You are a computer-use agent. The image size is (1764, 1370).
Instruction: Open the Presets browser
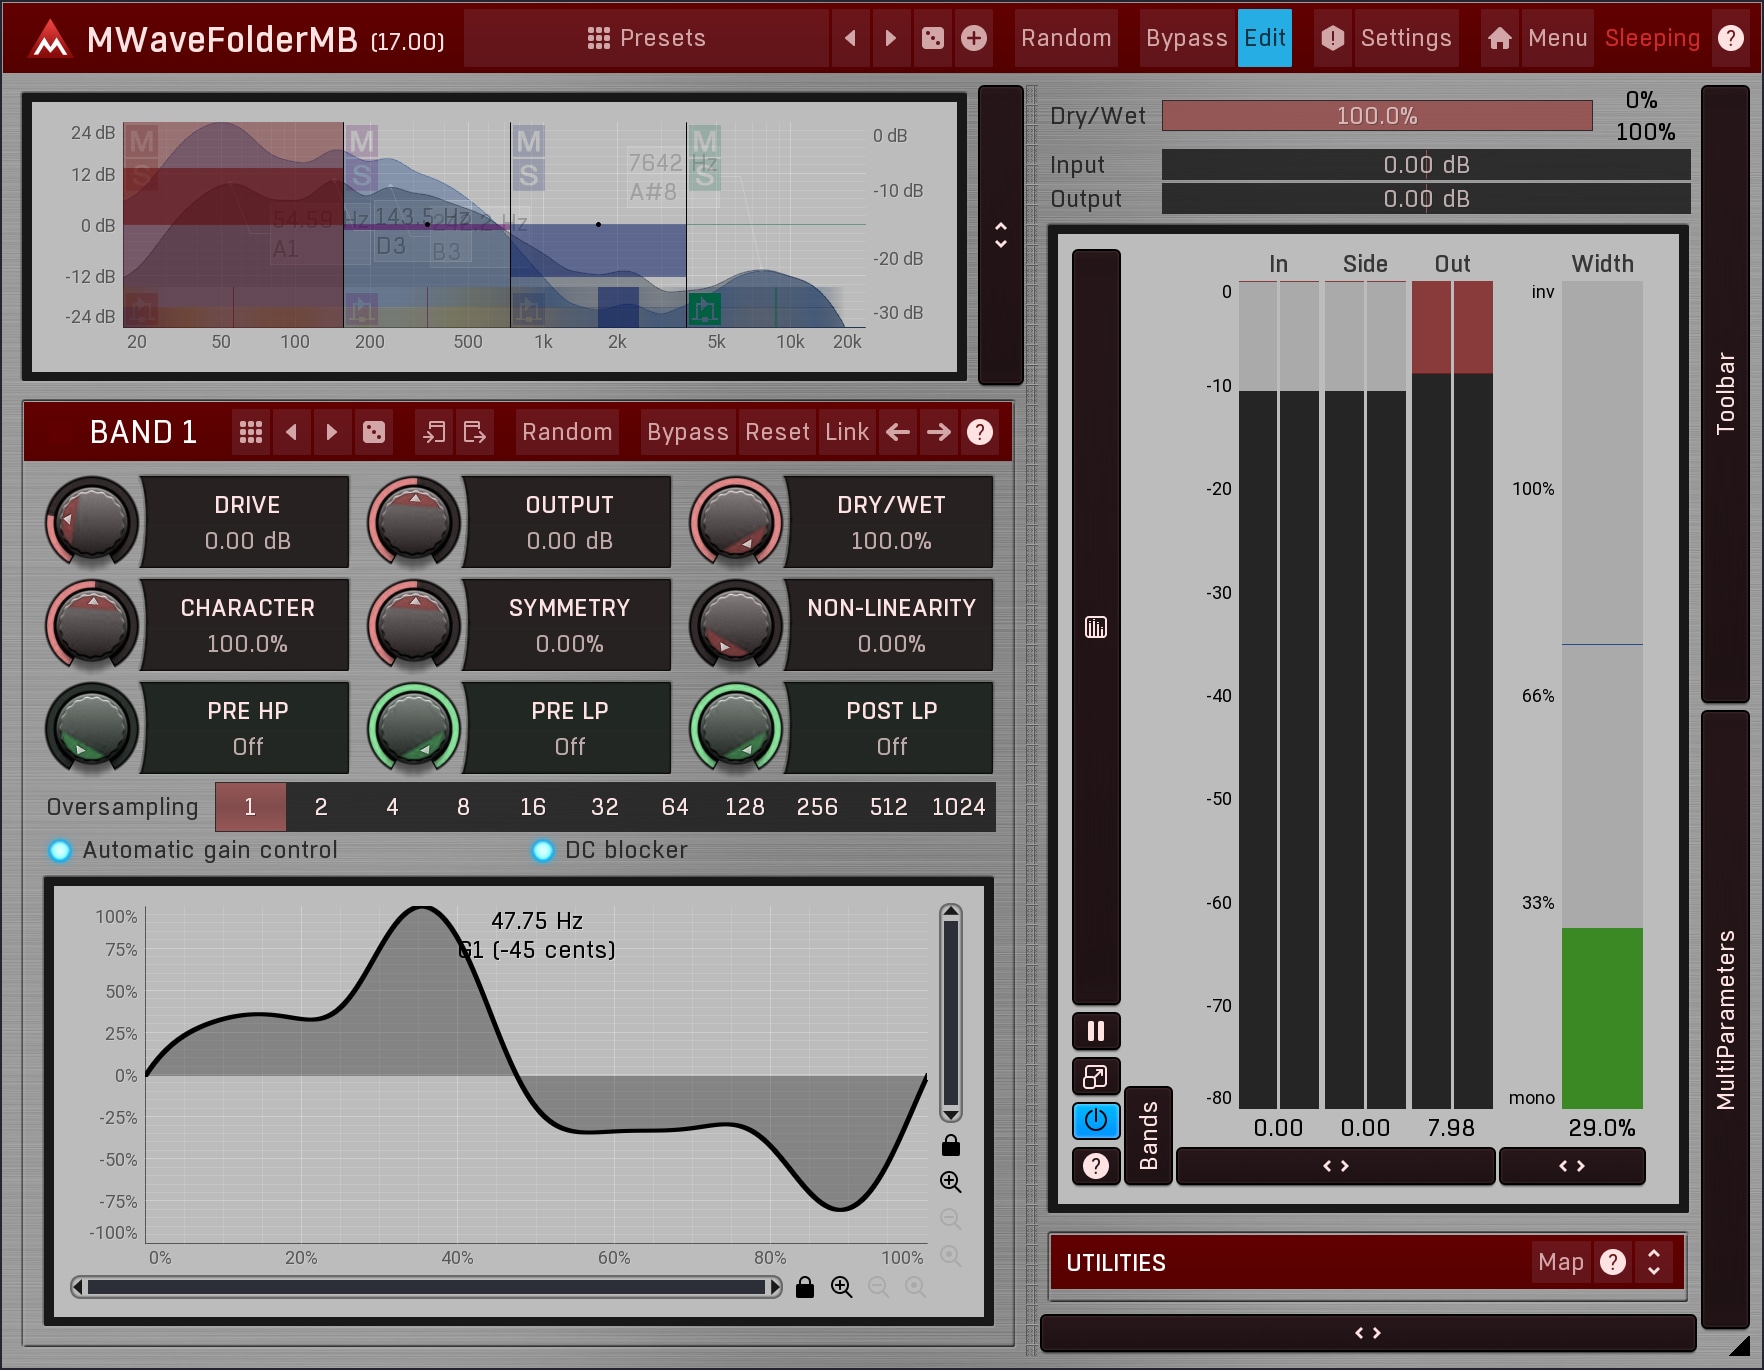646,38
